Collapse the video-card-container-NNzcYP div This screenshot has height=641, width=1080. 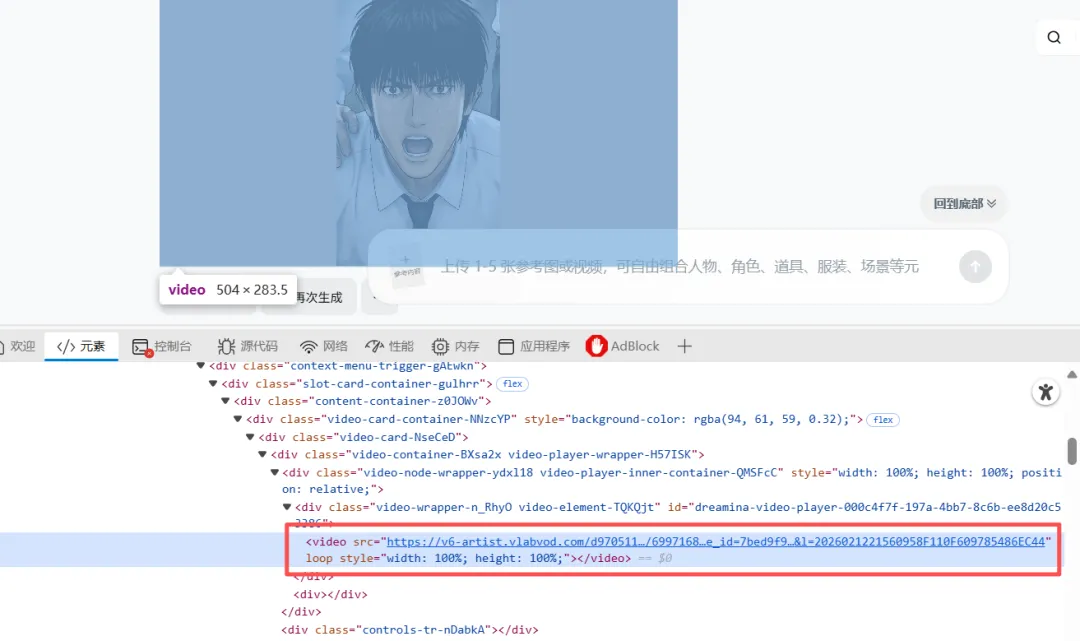click(x=238, y=419)
